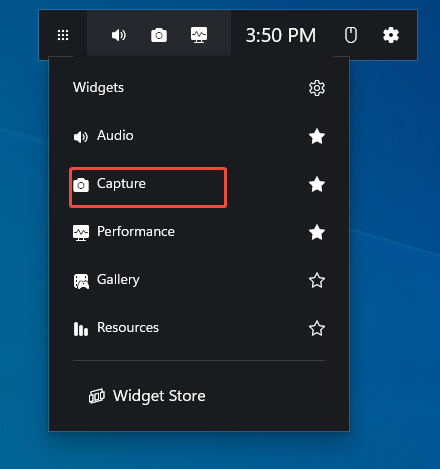Open the widget menu grid icon

(63, 35)
